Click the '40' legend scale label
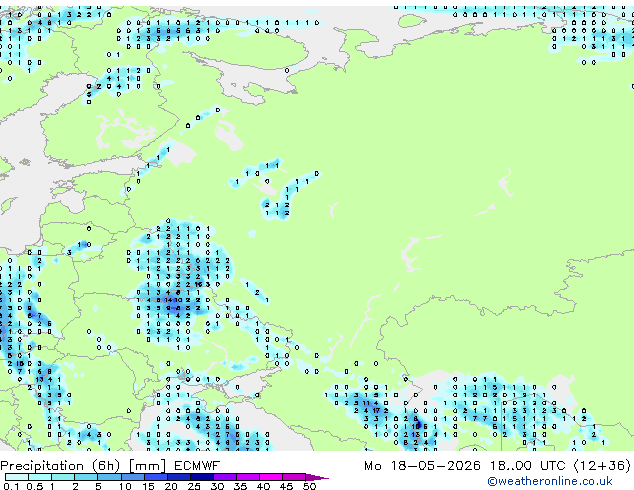 pos(263,486)
